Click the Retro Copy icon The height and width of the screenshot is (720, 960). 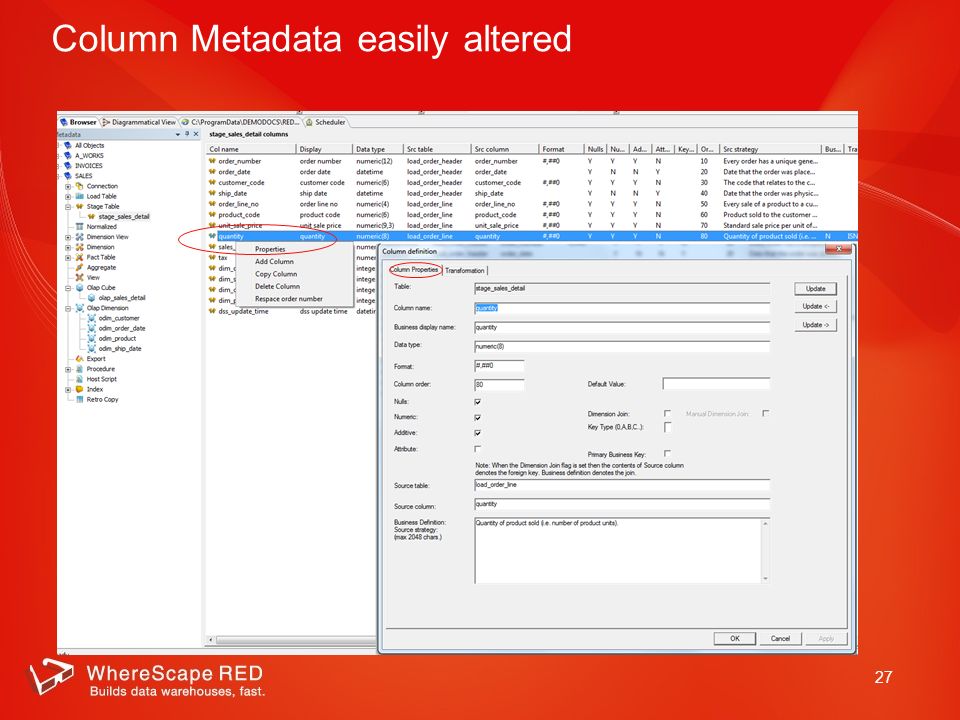tap(79, 399)
